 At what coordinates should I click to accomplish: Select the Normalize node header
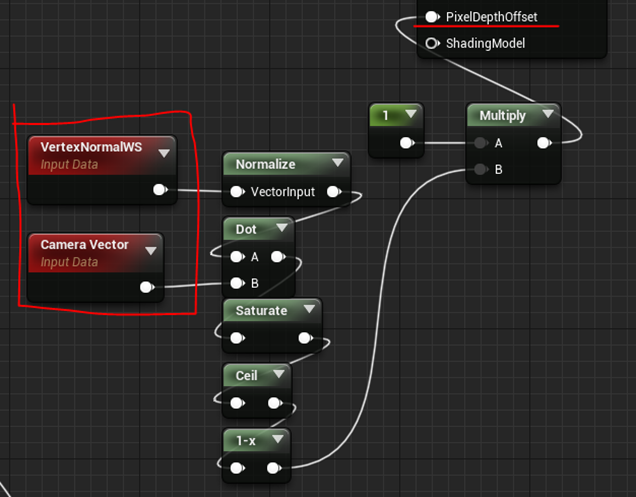[286, 164]
